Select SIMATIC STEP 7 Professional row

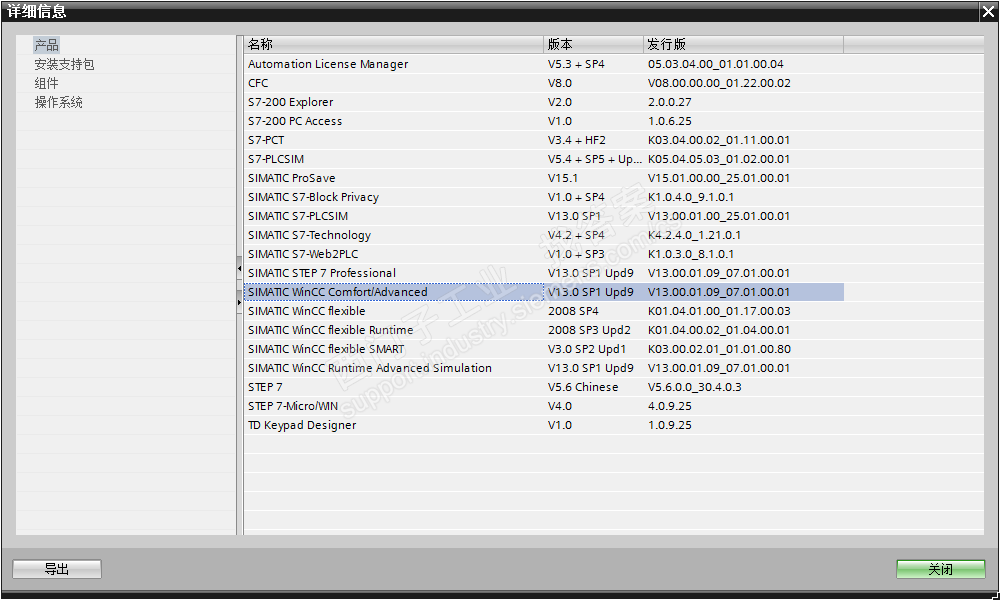[544, 273]
